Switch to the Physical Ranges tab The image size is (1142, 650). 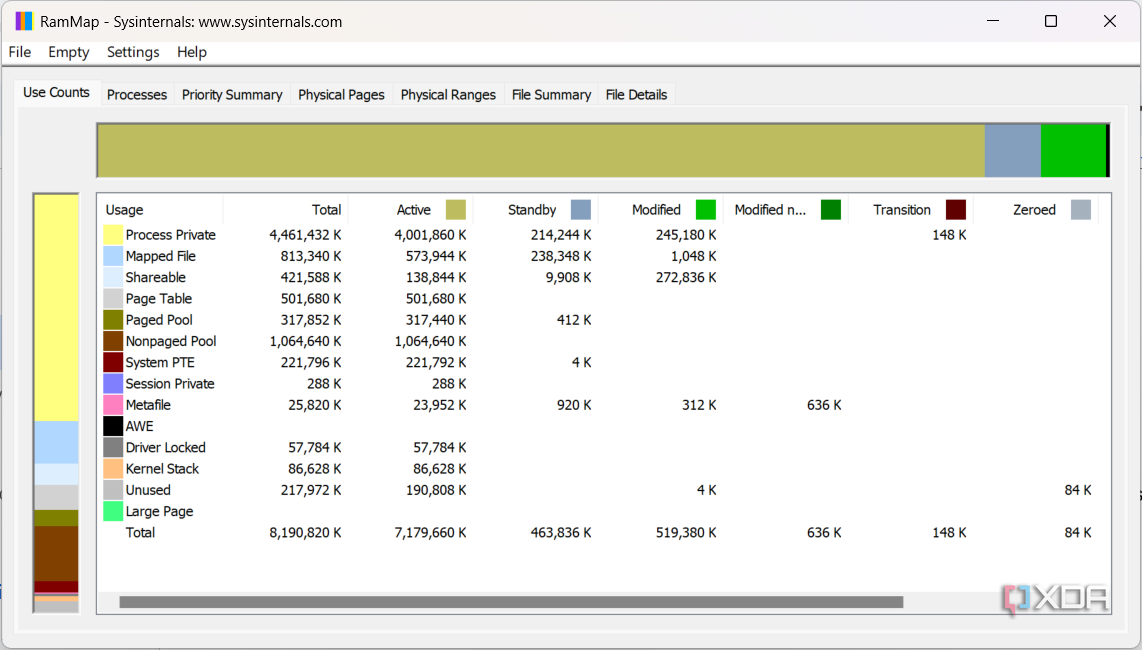(448, 95)
